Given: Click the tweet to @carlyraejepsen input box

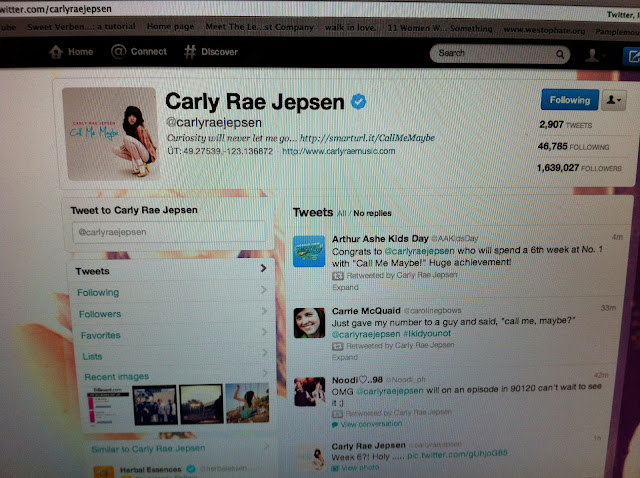Looking at the screenshot, I should tap(169, 232).
